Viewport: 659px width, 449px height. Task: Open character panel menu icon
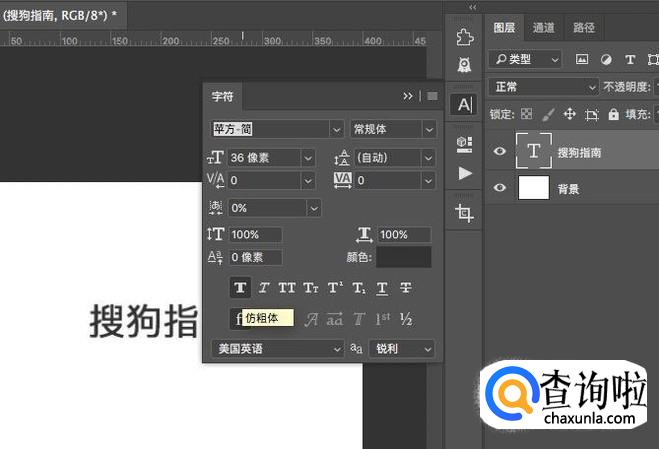tap(432, 96)
